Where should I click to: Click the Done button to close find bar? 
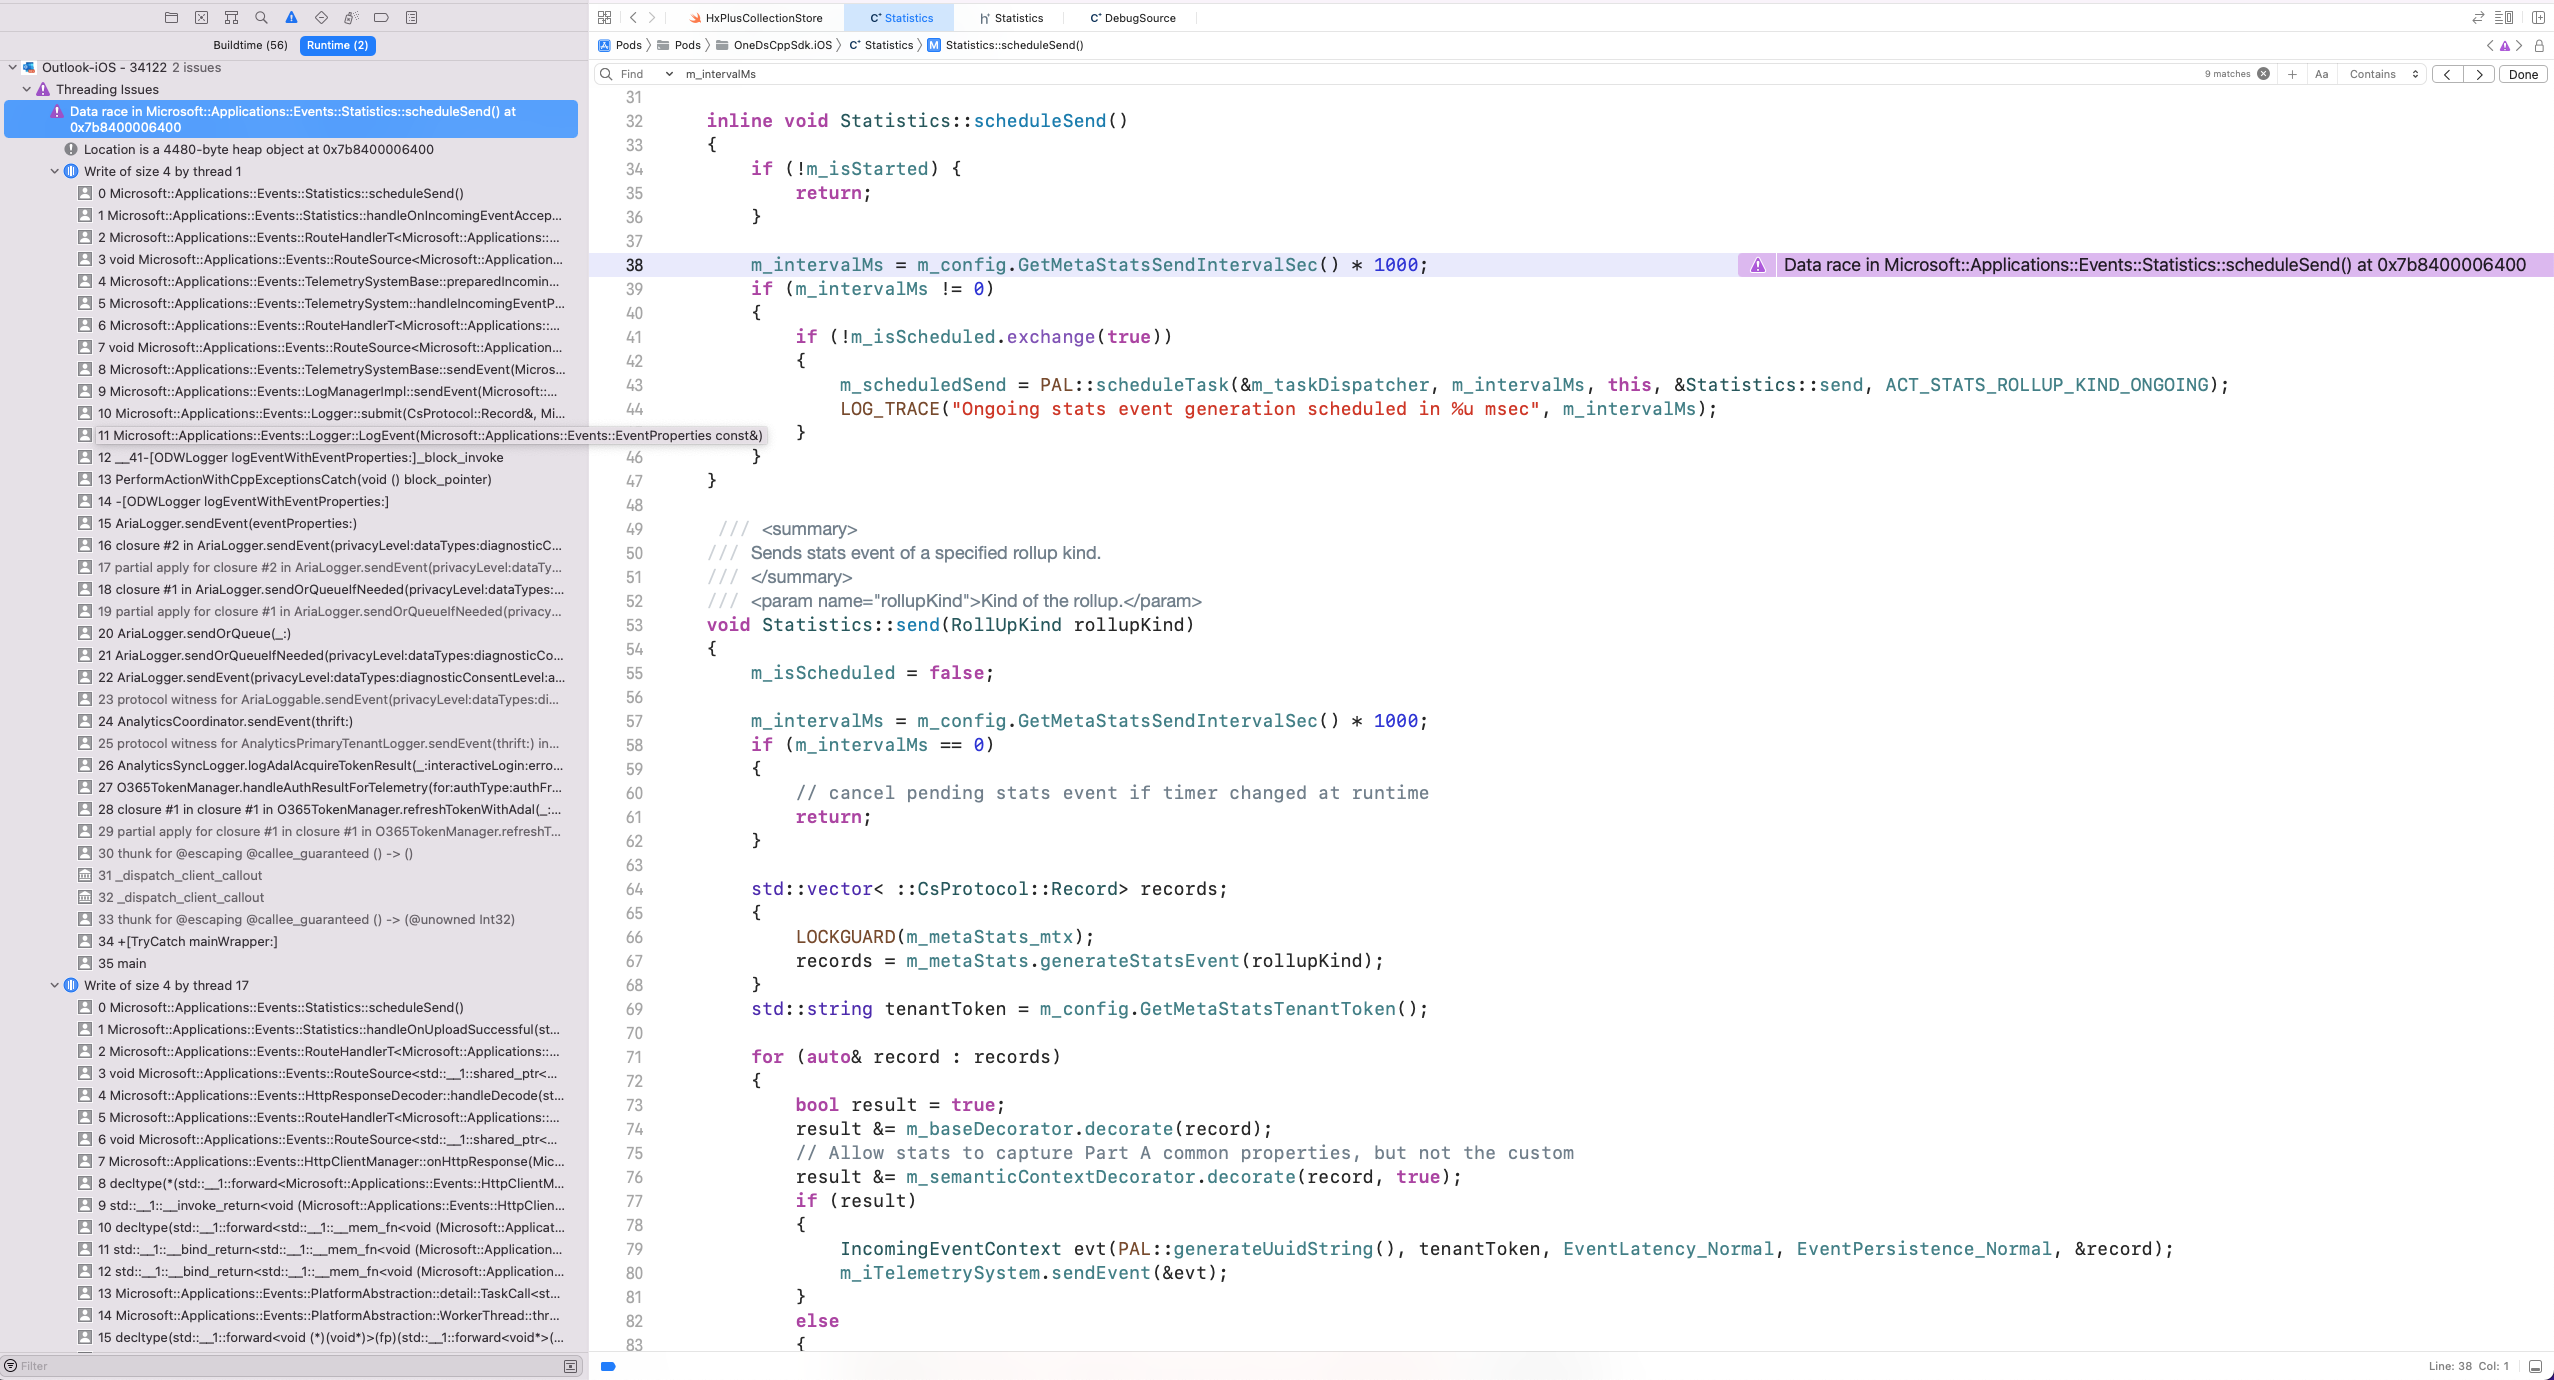[2524, 74]
